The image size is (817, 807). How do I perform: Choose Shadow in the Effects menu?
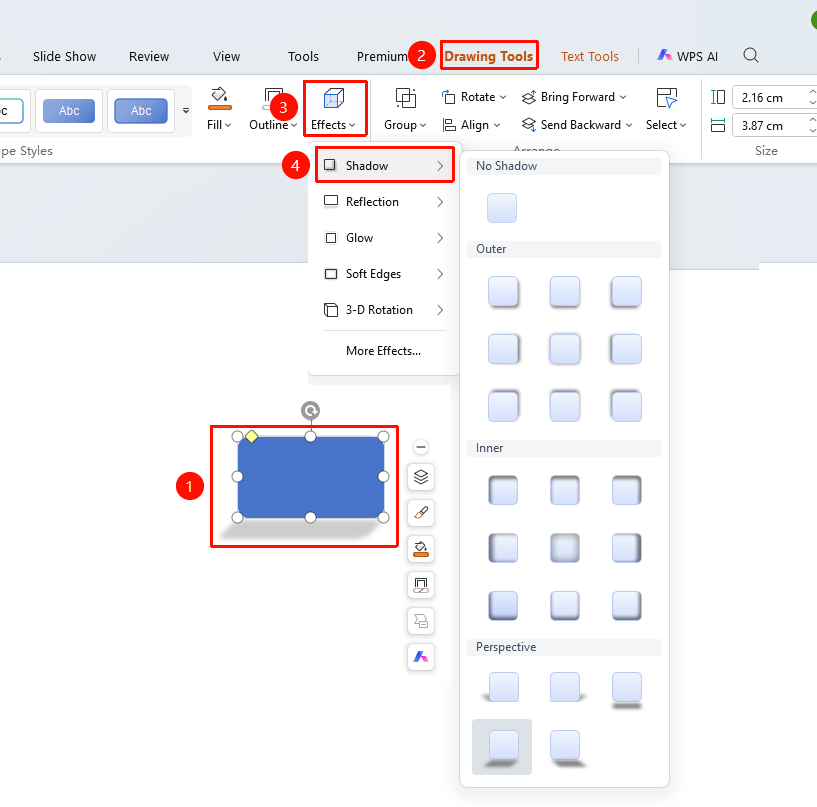click(384, 166)
